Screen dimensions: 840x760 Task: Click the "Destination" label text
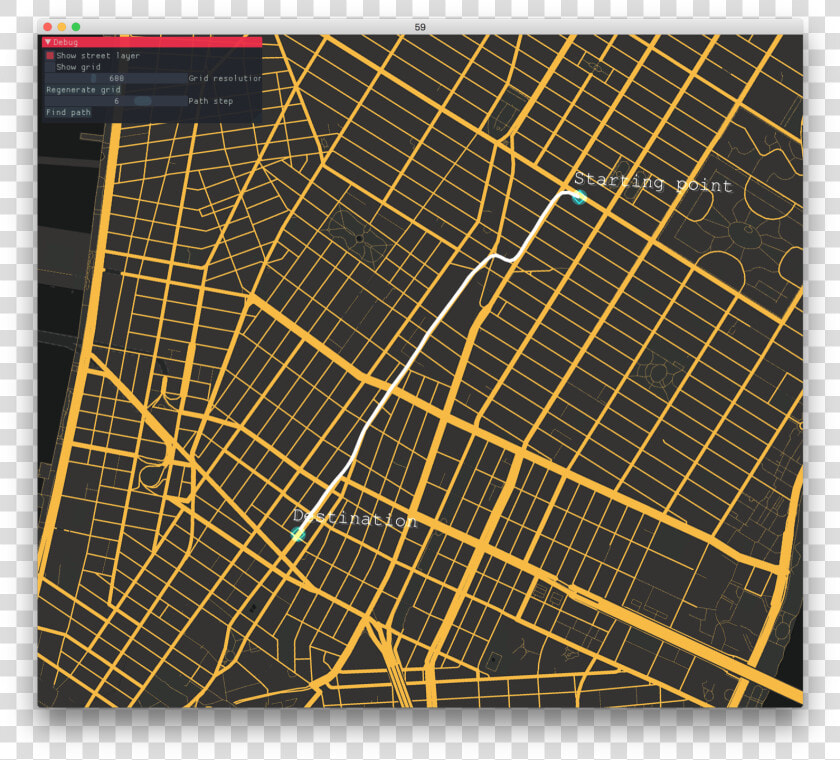click(355, 518)
